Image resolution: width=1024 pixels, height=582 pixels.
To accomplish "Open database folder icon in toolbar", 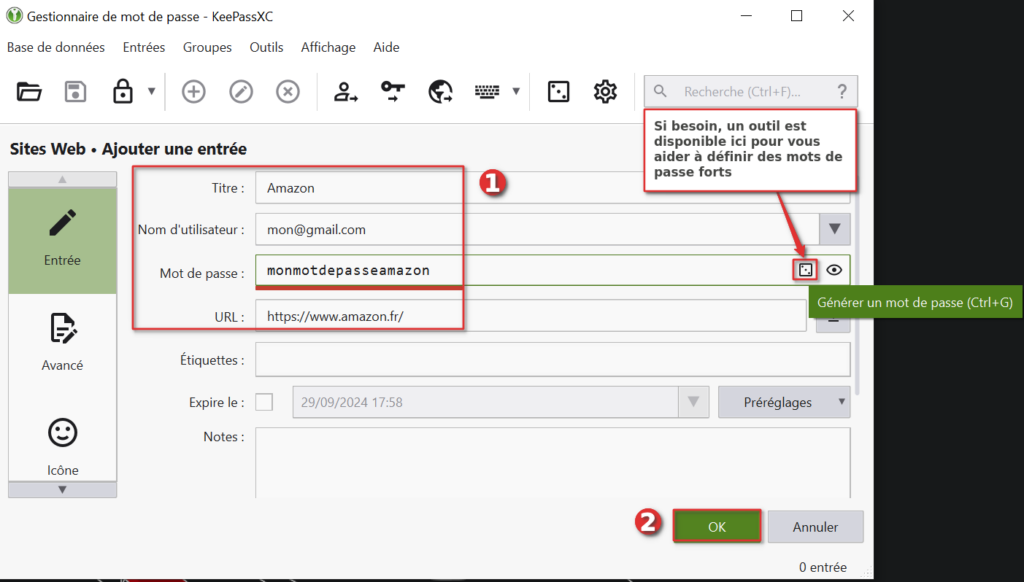I will tap(29, 92).
